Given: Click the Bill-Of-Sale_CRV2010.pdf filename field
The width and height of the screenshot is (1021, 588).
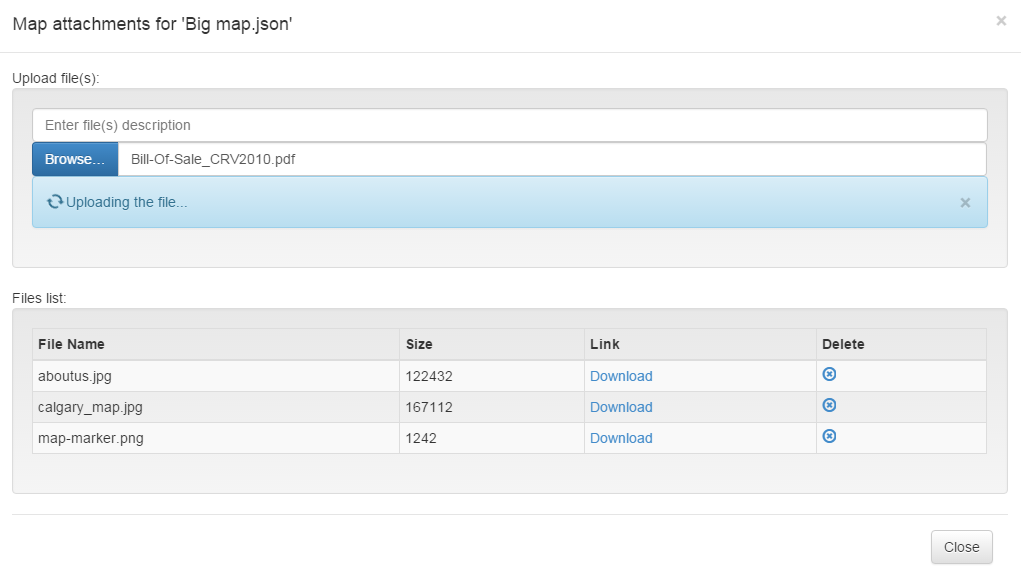Looking at the screenshot, I should click(552, 159).
